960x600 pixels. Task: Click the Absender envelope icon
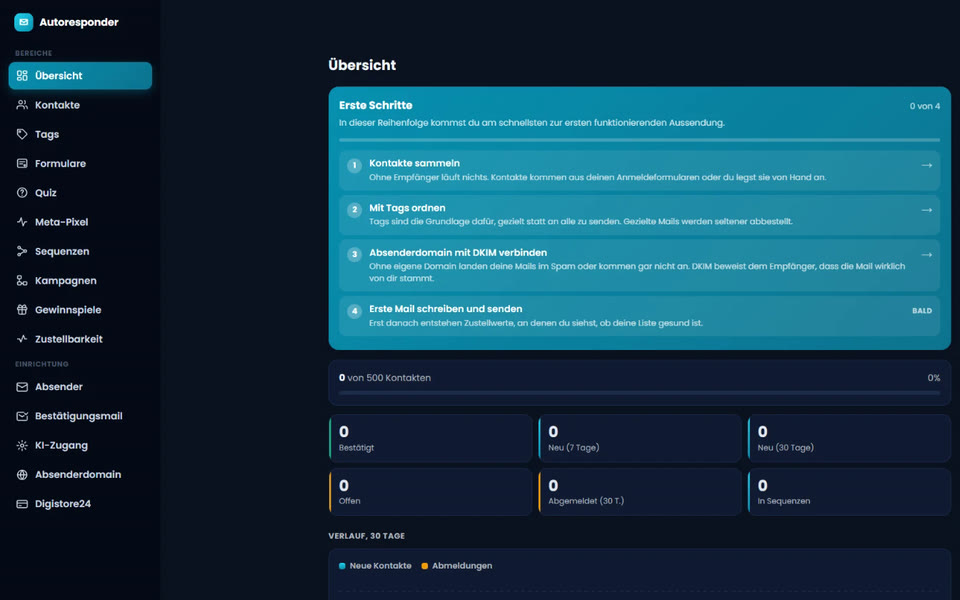pyautogui.click(x=22, y=387)
